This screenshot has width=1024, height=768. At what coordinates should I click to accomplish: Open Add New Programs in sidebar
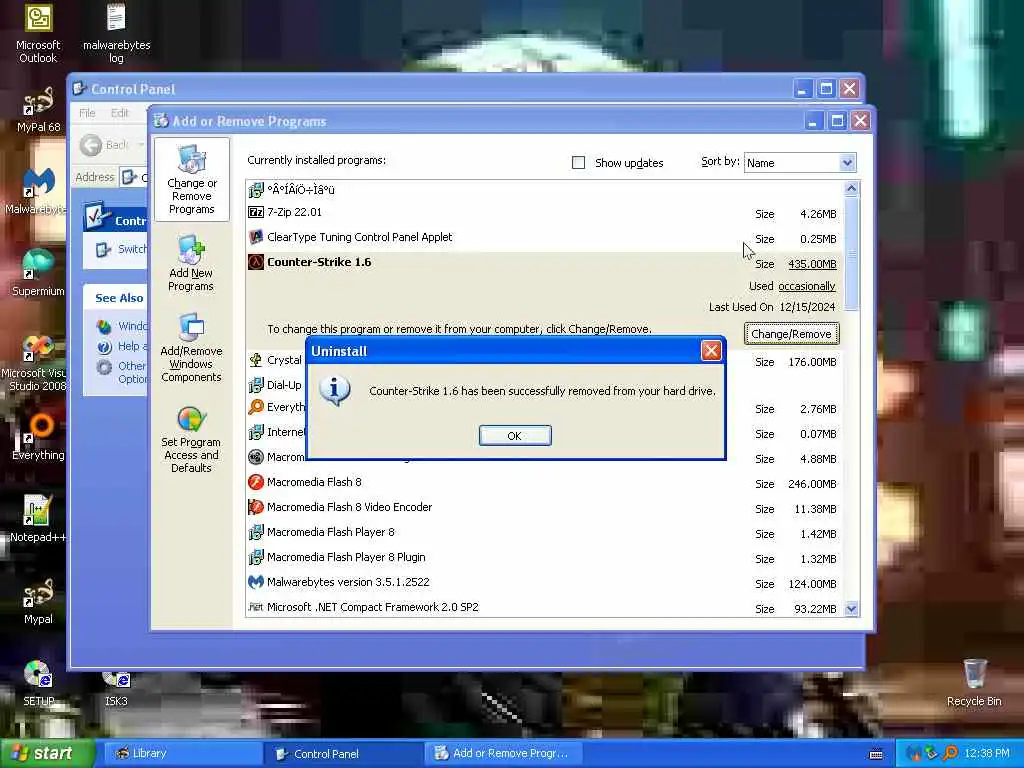(x=191, y=264)
